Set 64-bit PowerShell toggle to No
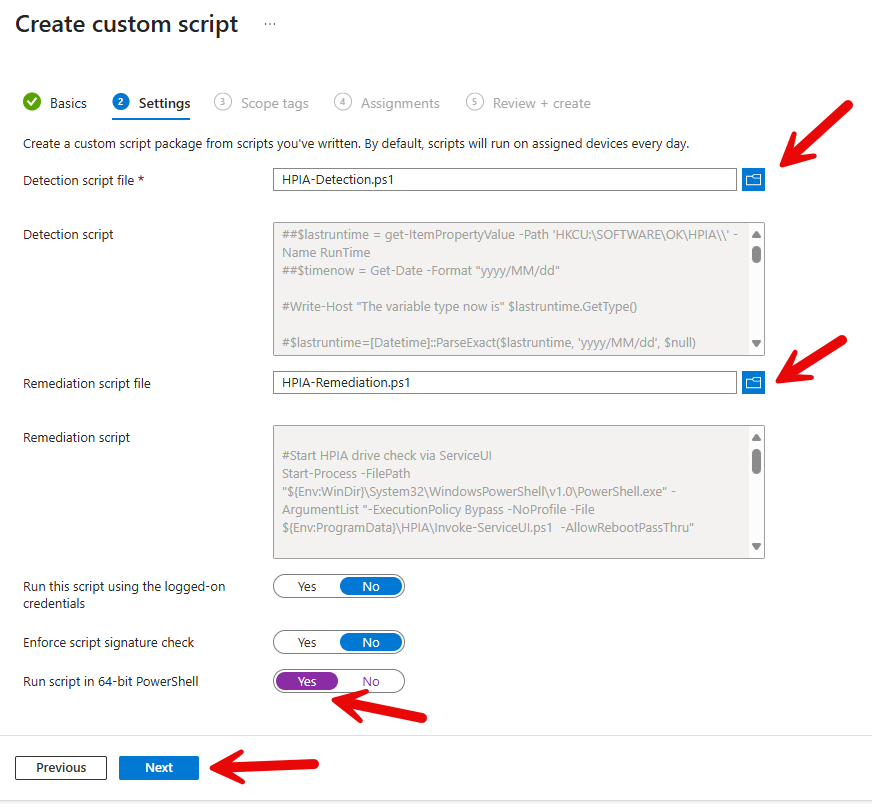Screen dimensions: 872x804 click(371, 682)
